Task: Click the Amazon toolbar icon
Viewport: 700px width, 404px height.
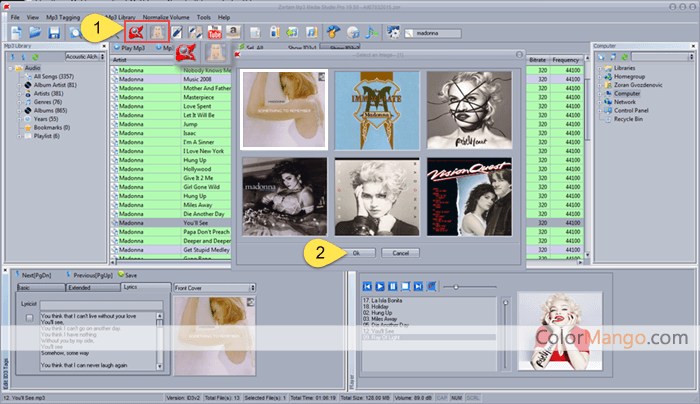Action: coord(233,32)
